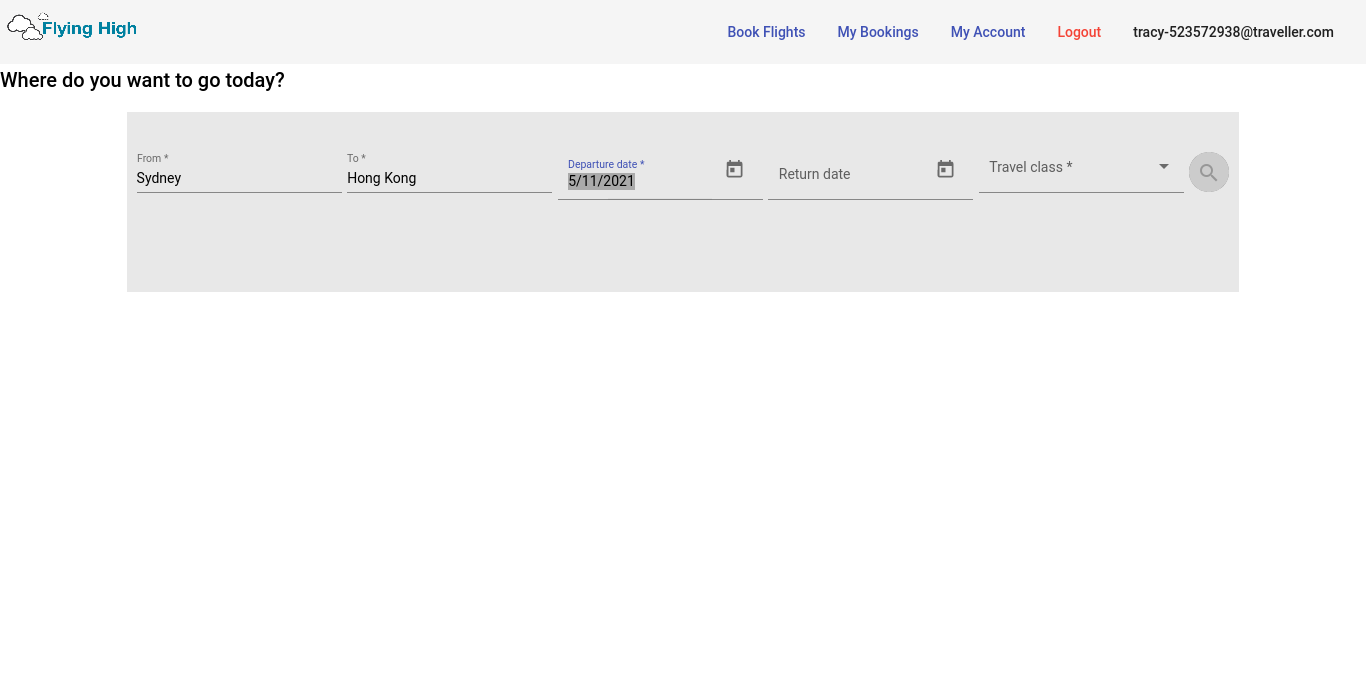Click the Return date input field
The height and width of the screenshot is (694, 1366).
(x=850, y=174)
